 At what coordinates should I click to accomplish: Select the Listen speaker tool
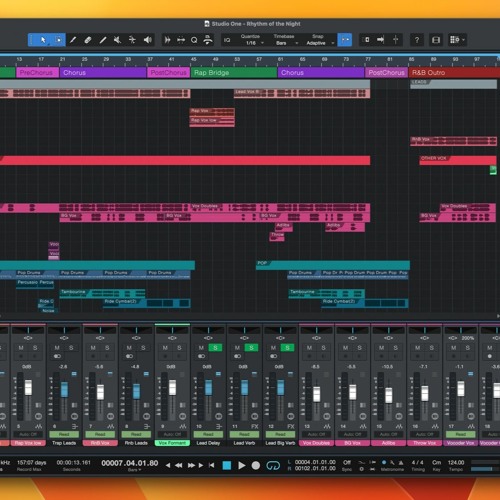[x=148, y=40]
